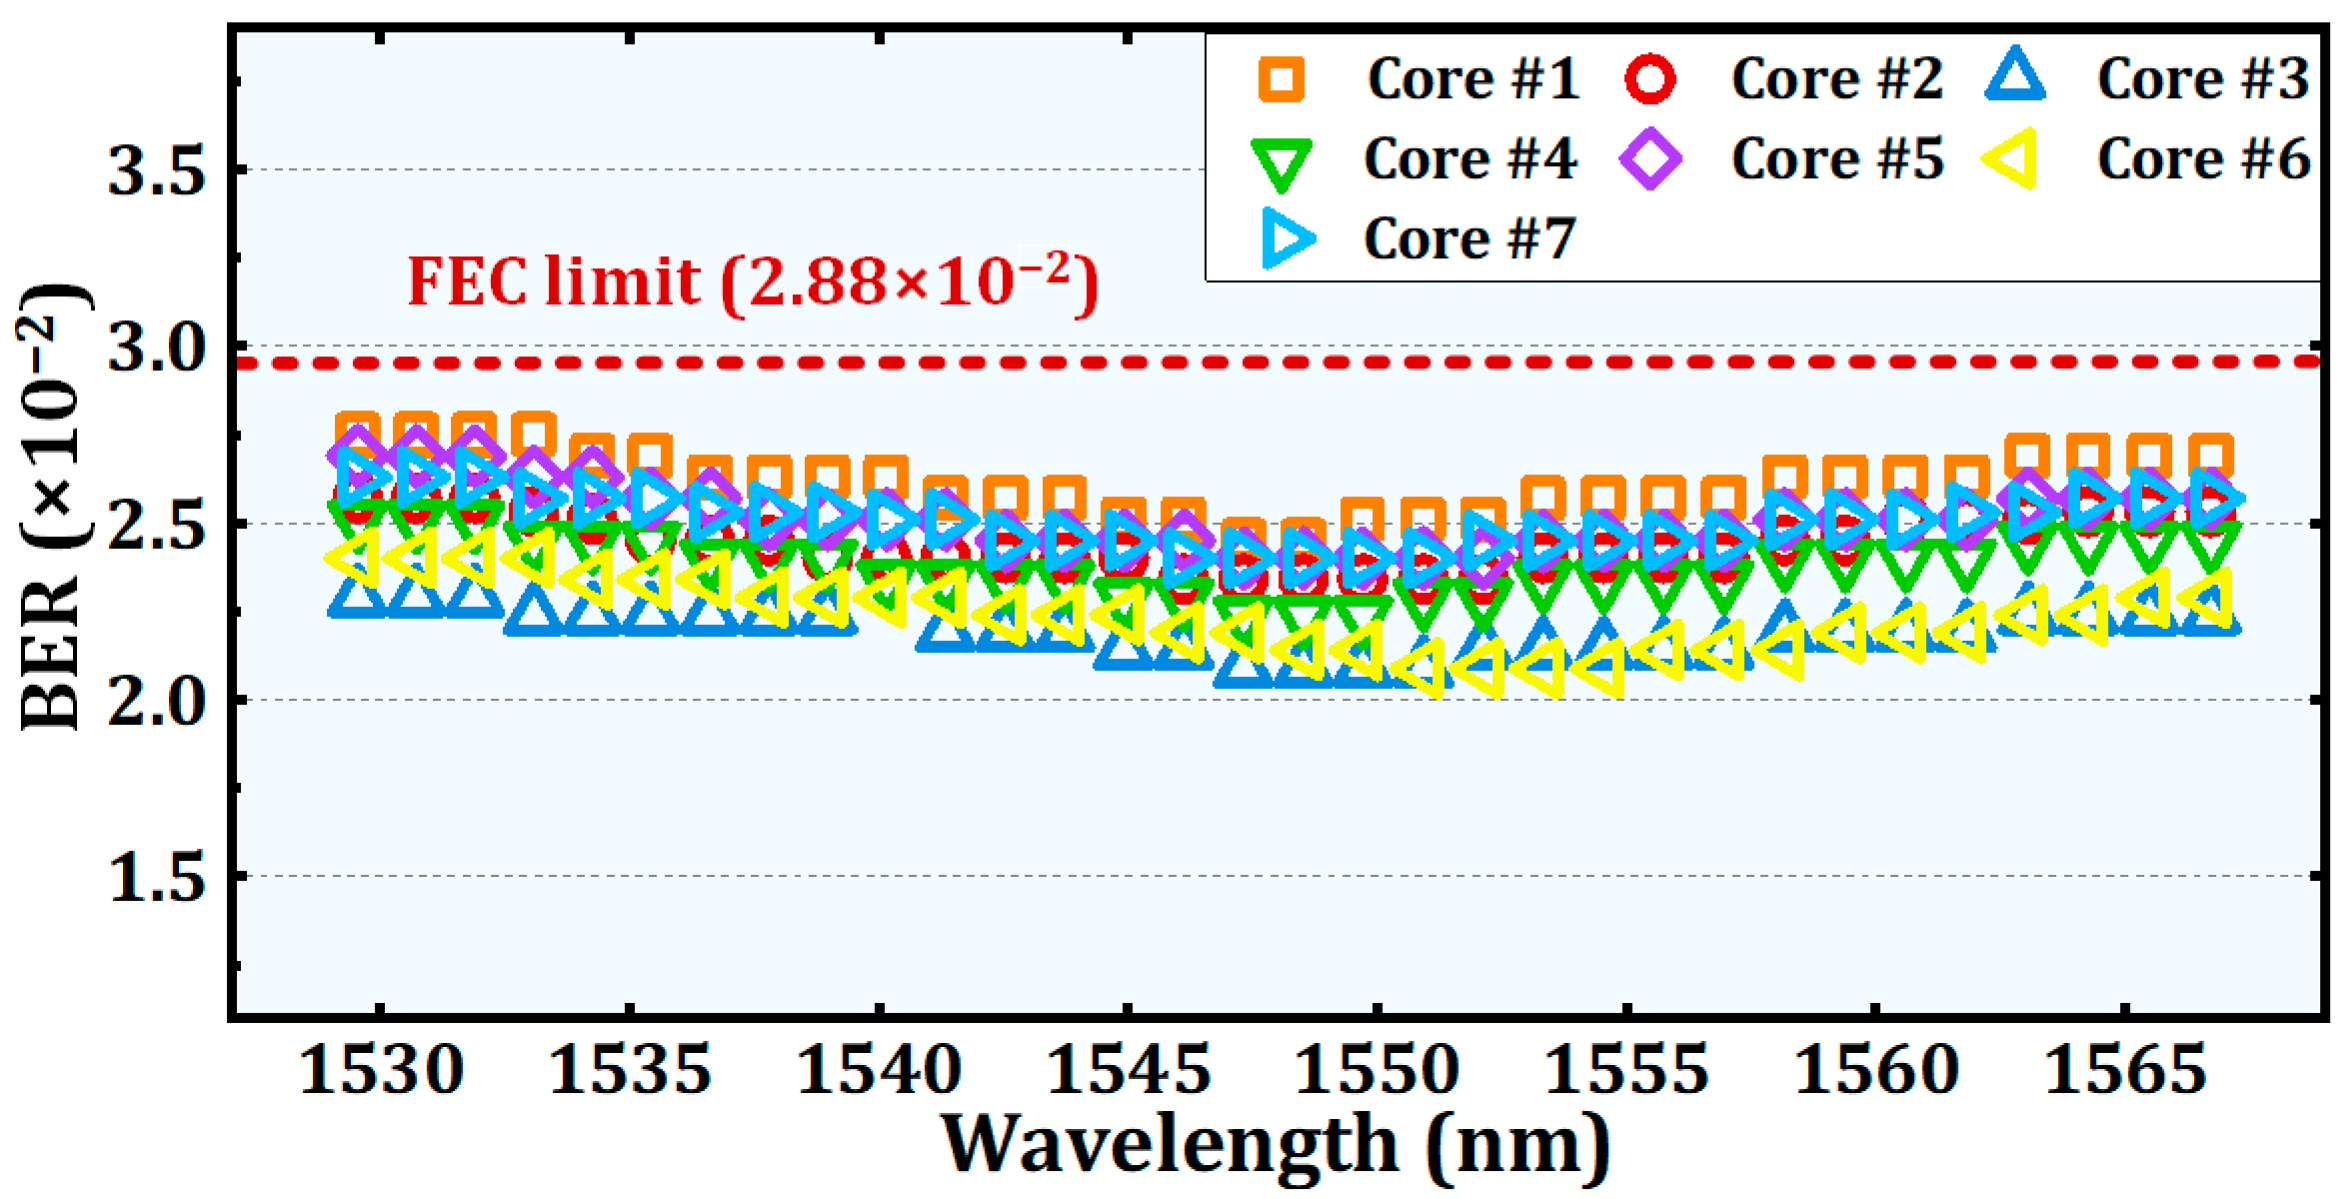Select the Core #4 legend label

point(1470,159)
